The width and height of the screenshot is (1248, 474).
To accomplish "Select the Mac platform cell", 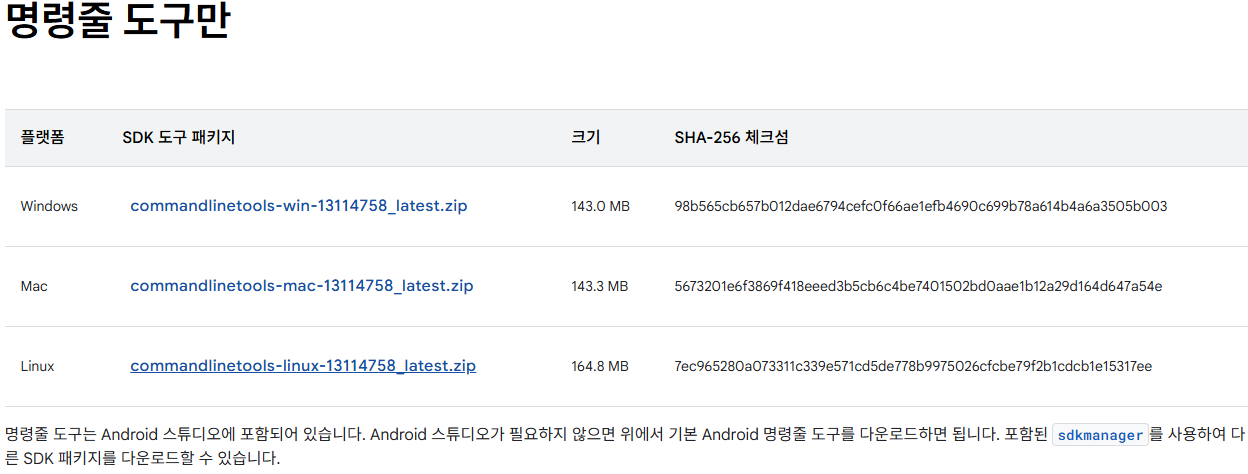I will [34, 286].
